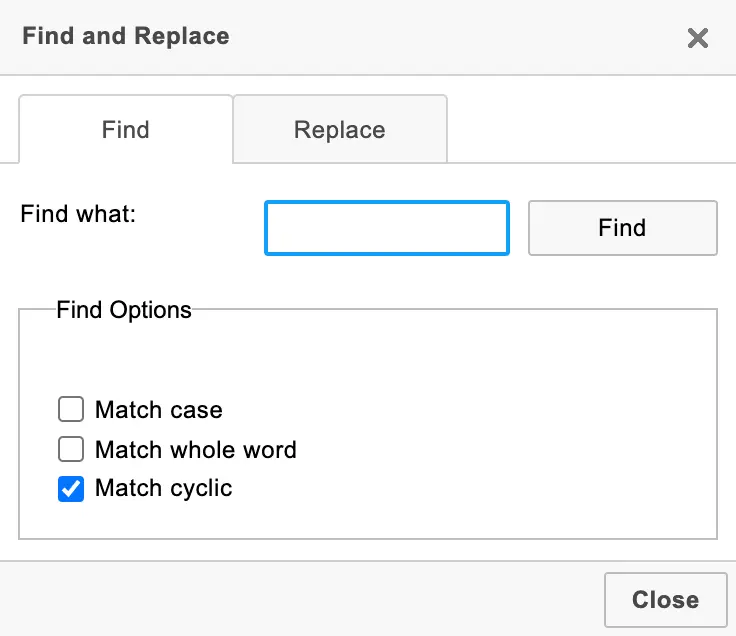Close the dialog with the X icon
Viewport: 736px width, 636px height.
coord(697,38)
